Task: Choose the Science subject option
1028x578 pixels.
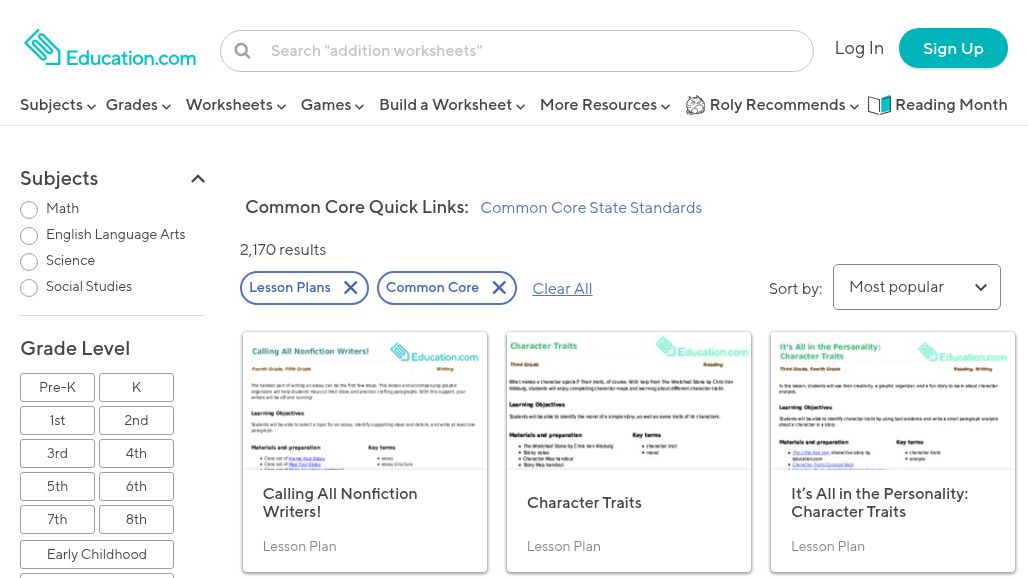Action: 29,262
